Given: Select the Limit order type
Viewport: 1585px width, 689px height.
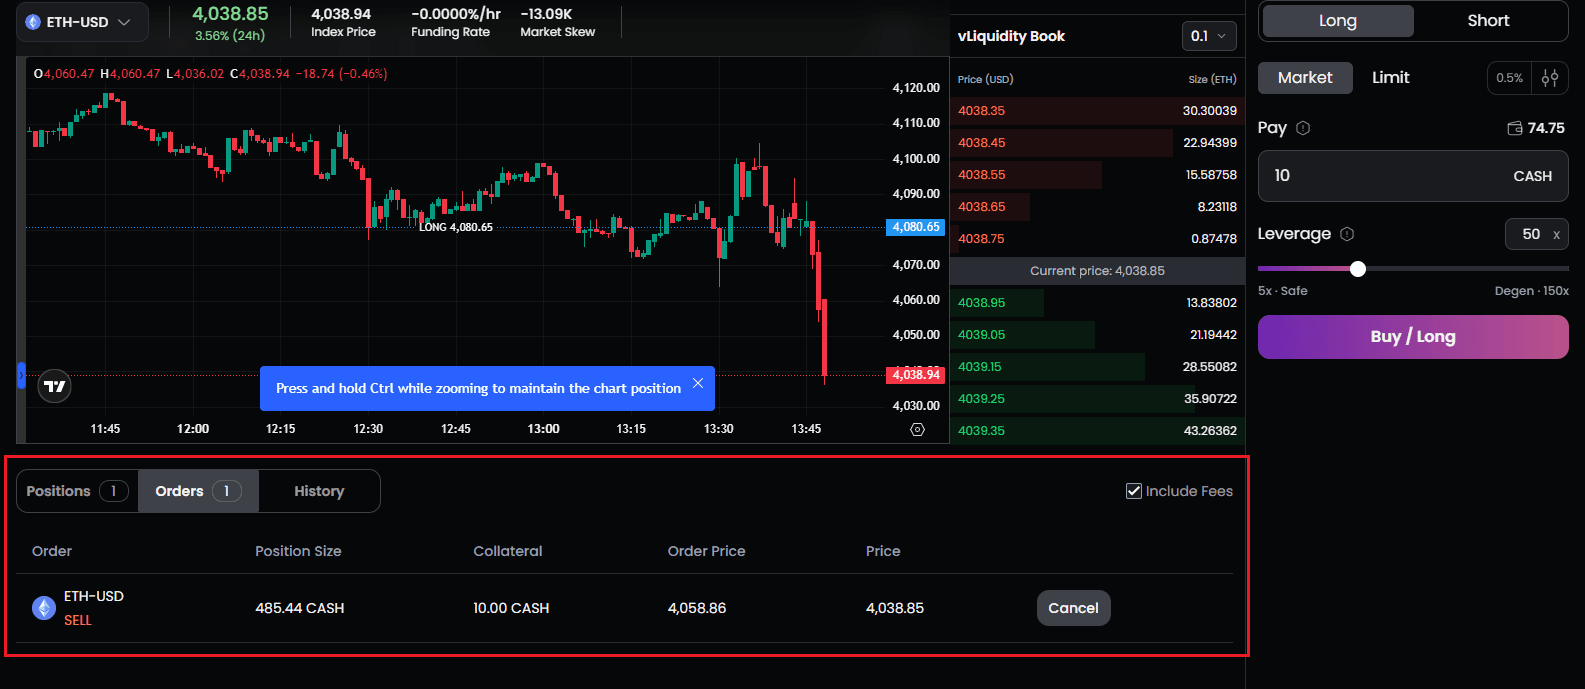Looking at the screenshot, I should click(1390, 78).
